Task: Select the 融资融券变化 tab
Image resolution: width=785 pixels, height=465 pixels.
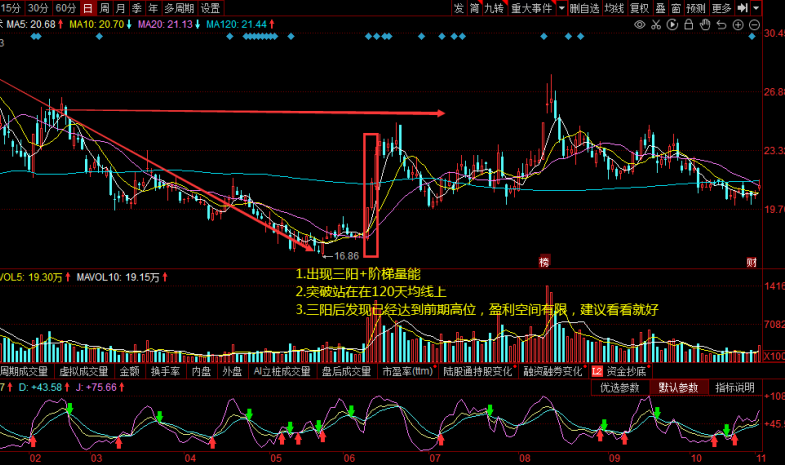Action: [x=553, y=371]
